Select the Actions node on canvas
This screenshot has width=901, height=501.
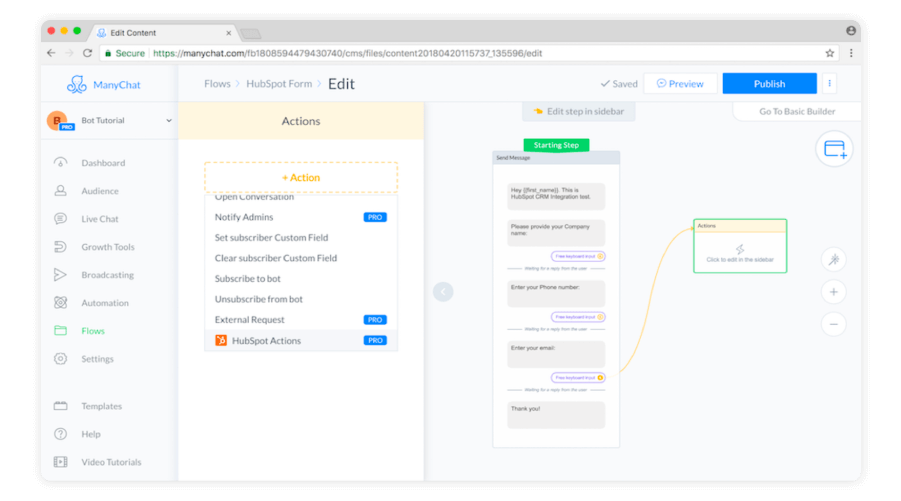[x=740, y=246]
